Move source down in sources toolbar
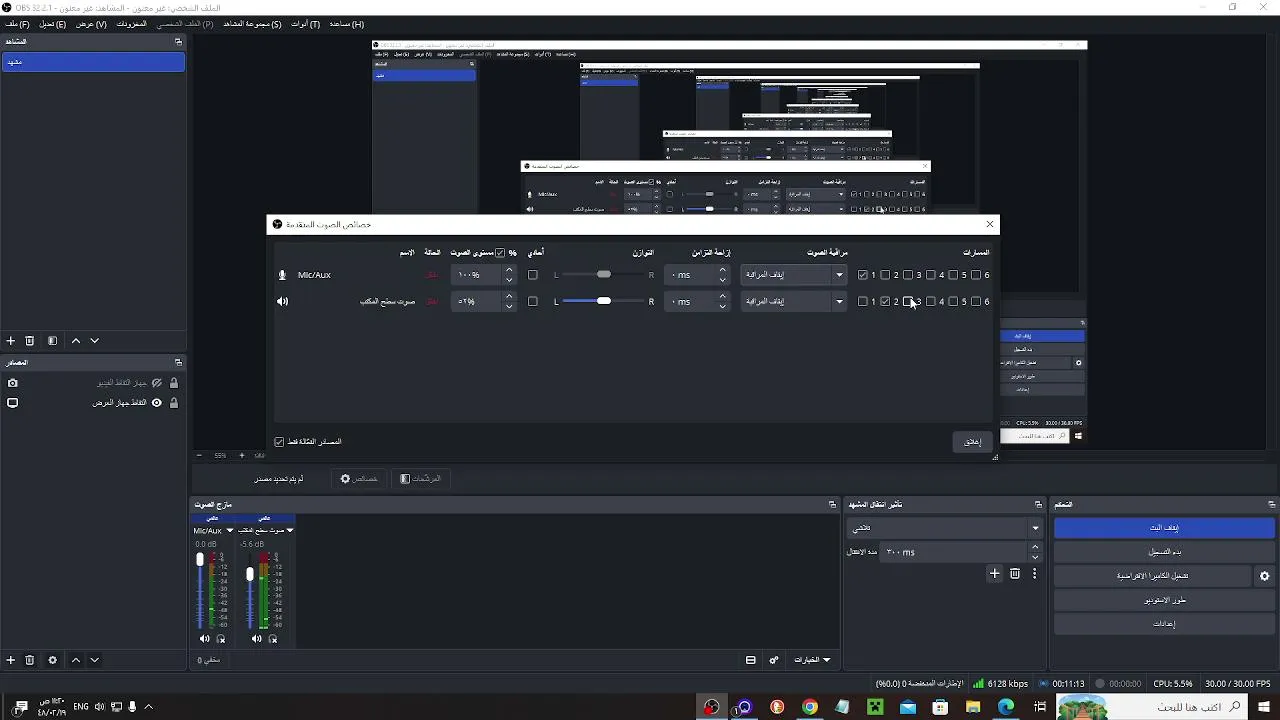The width and height of the screenshot is (1280, 720). (x=95, y=660)
